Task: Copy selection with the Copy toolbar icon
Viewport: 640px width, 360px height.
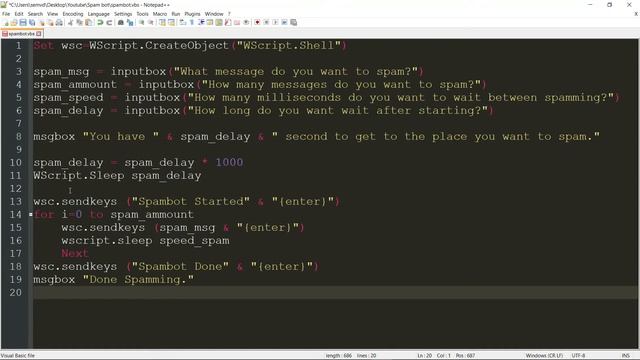Action: tap(79, 22)
